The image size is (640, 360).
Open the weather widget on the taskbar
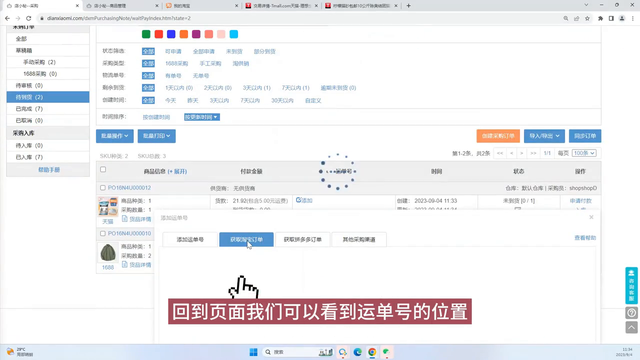(20, 352)
